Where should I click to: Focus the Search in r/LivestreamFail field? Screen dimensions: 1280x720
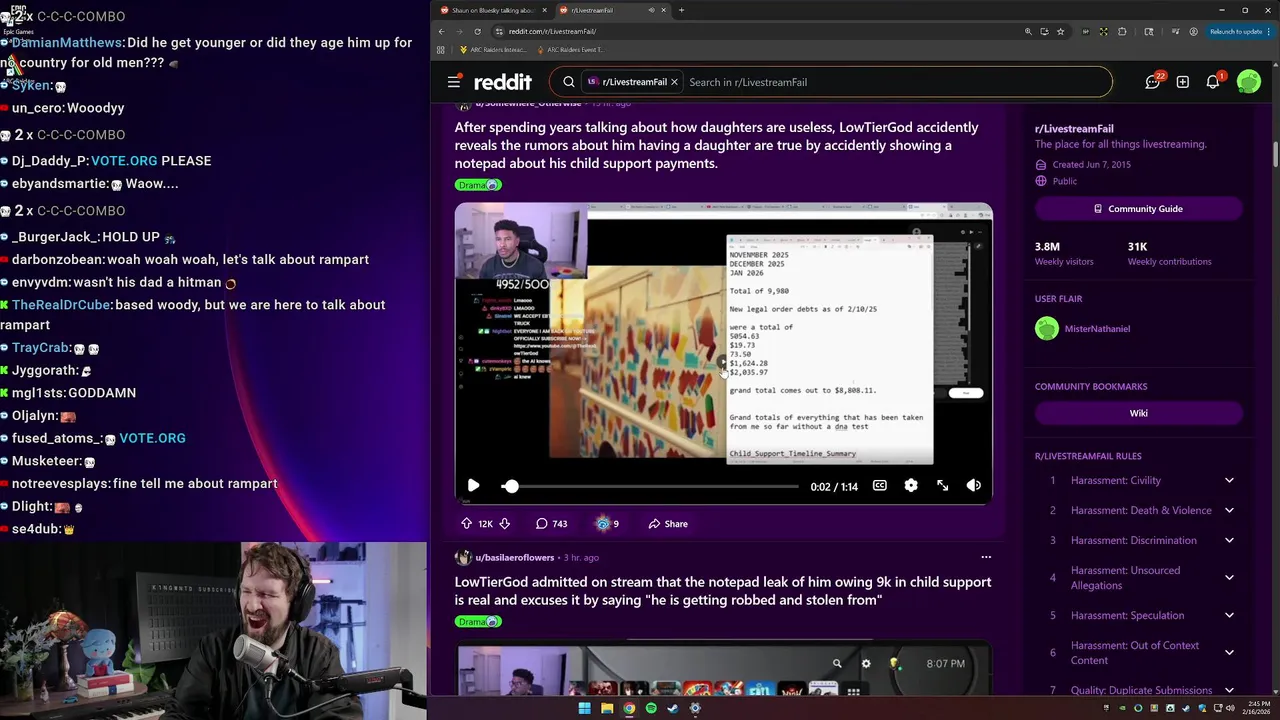click(x=895, y=82)
